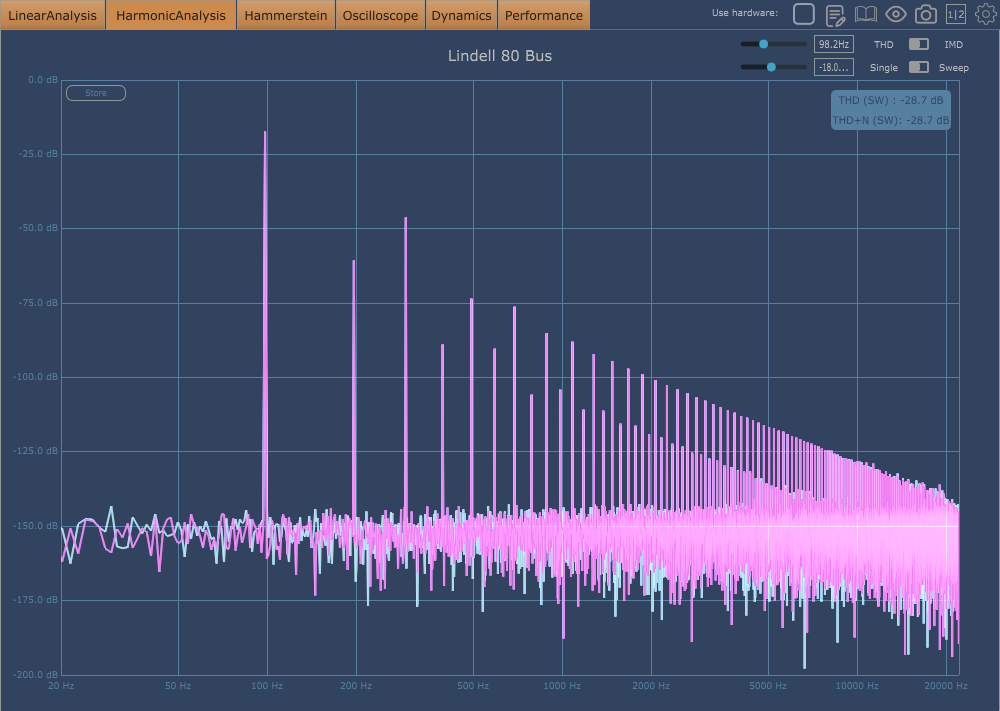Click the Single mode label
Screen dimensions: 1000x711
(883, 68)
